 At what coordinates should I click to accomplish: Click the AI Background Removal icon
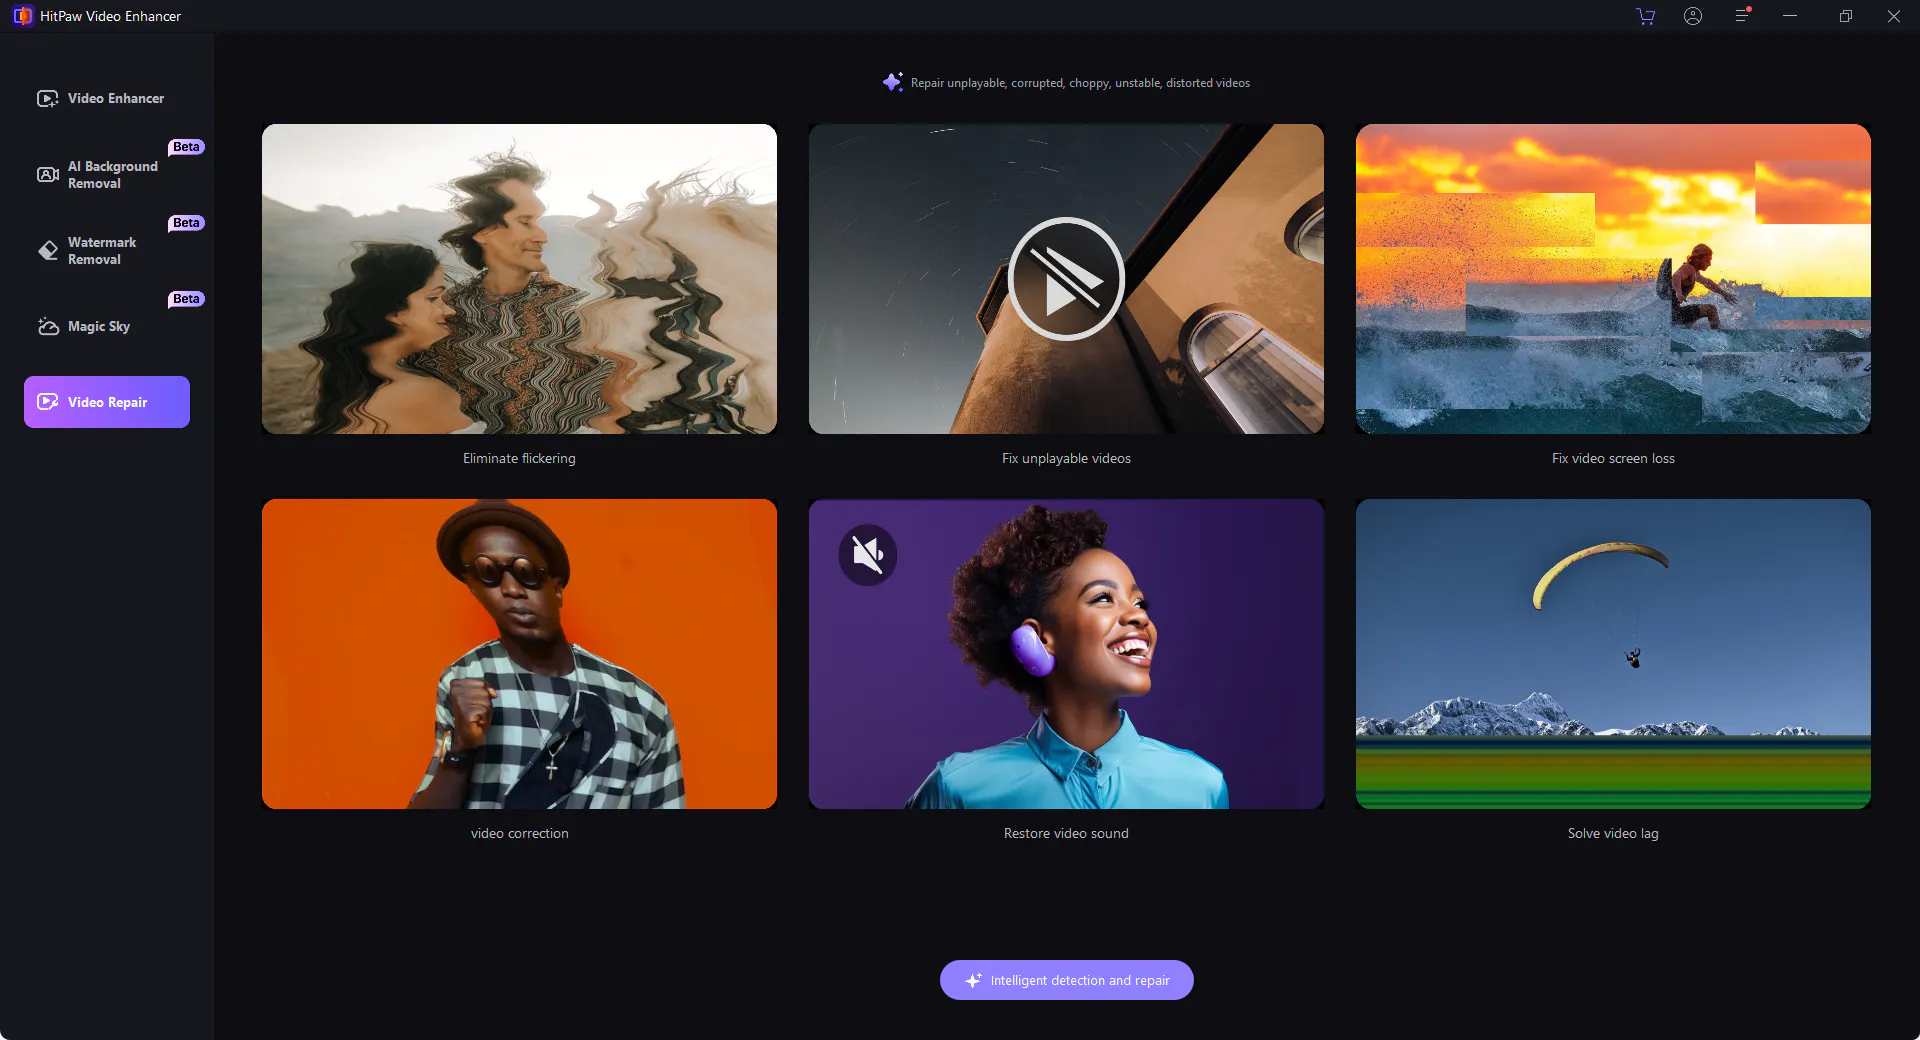pyautogui.click(x=47, y=174)
